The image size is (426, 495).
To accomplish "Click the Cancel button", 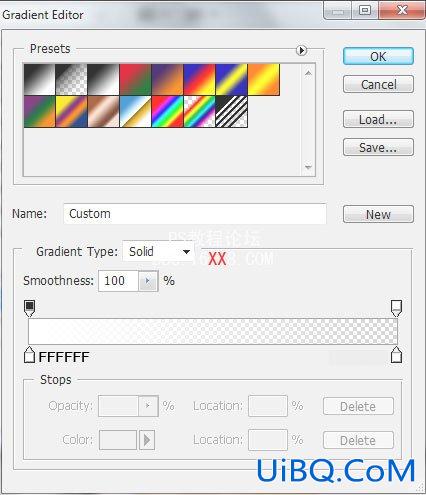I will (378, 84).
